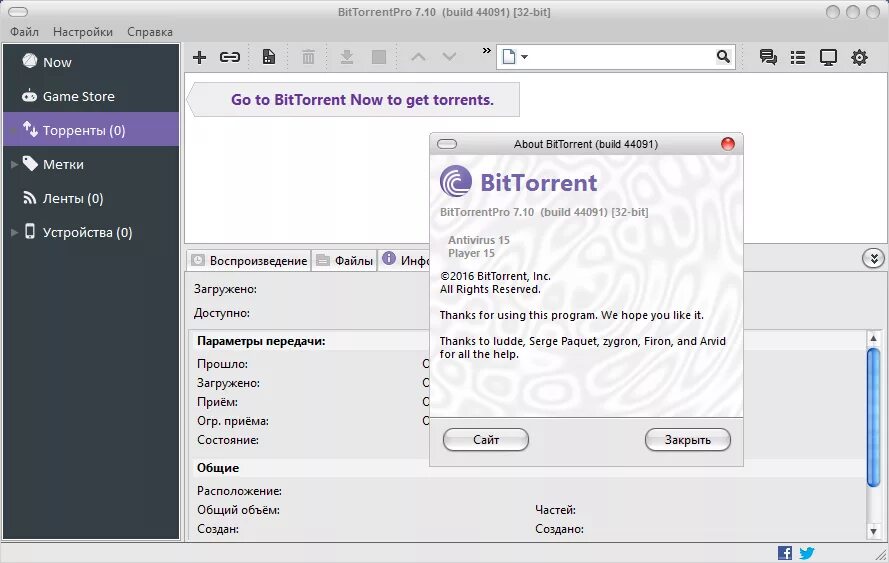This screenshot has height=563, width=889.
Task: Click the 'Общие' section header
Action: coord(218,468)
